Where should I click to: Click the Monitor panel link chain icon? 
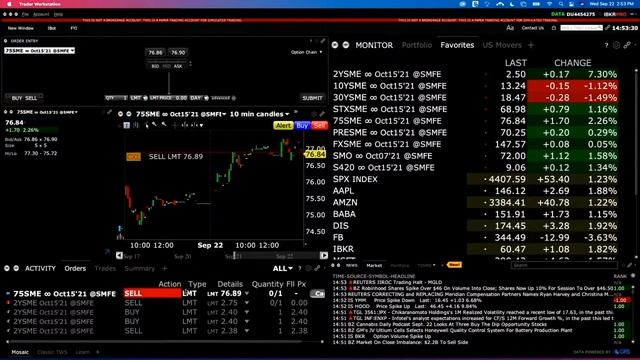tap(627, 45)
